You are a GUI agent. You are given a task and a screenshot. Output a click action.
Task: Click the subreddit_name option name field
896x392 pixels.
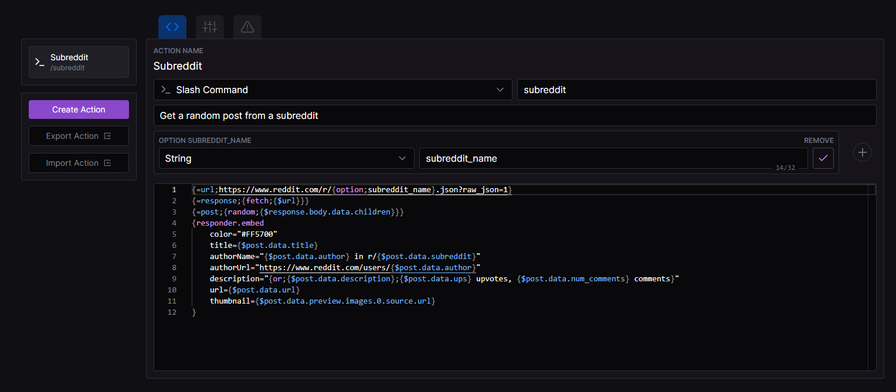[x=613, y=159]
